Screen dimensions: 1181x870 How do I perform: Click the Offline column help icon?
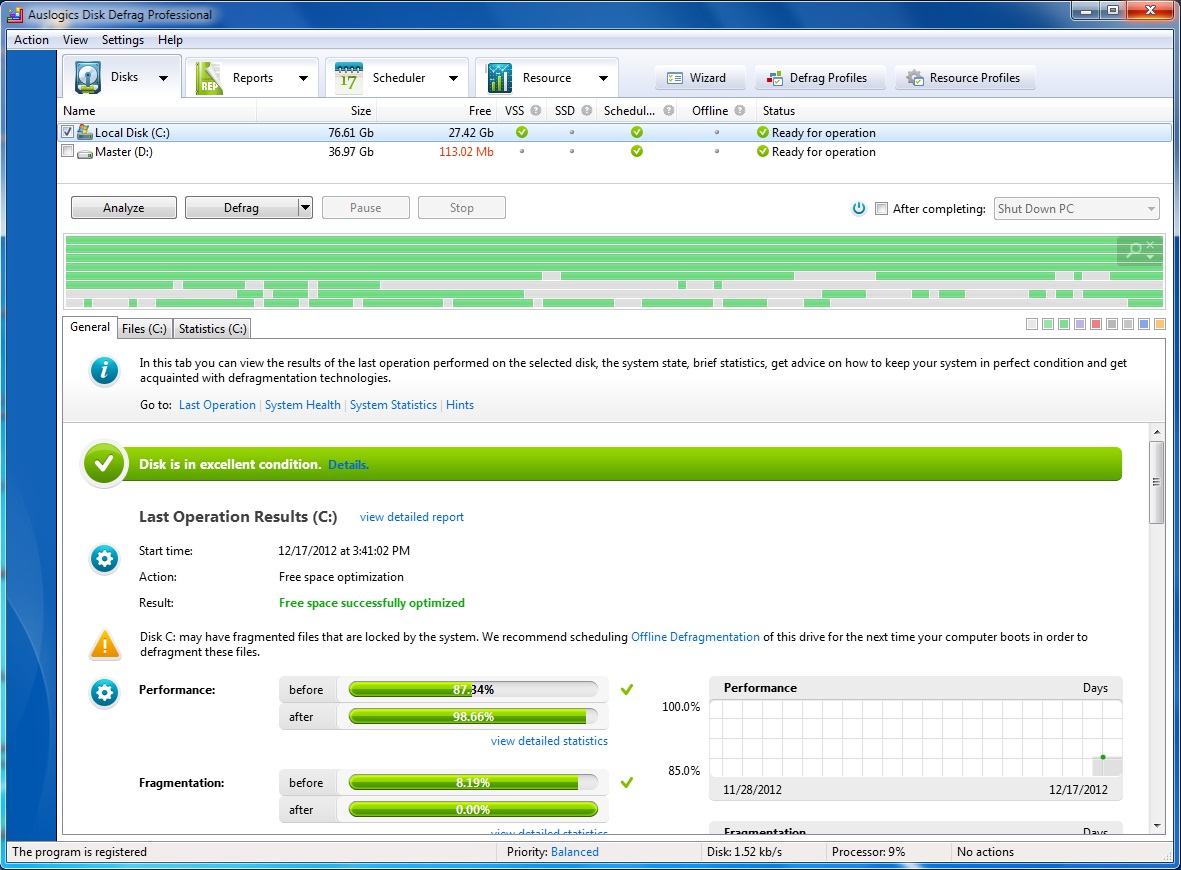(740, 111)
